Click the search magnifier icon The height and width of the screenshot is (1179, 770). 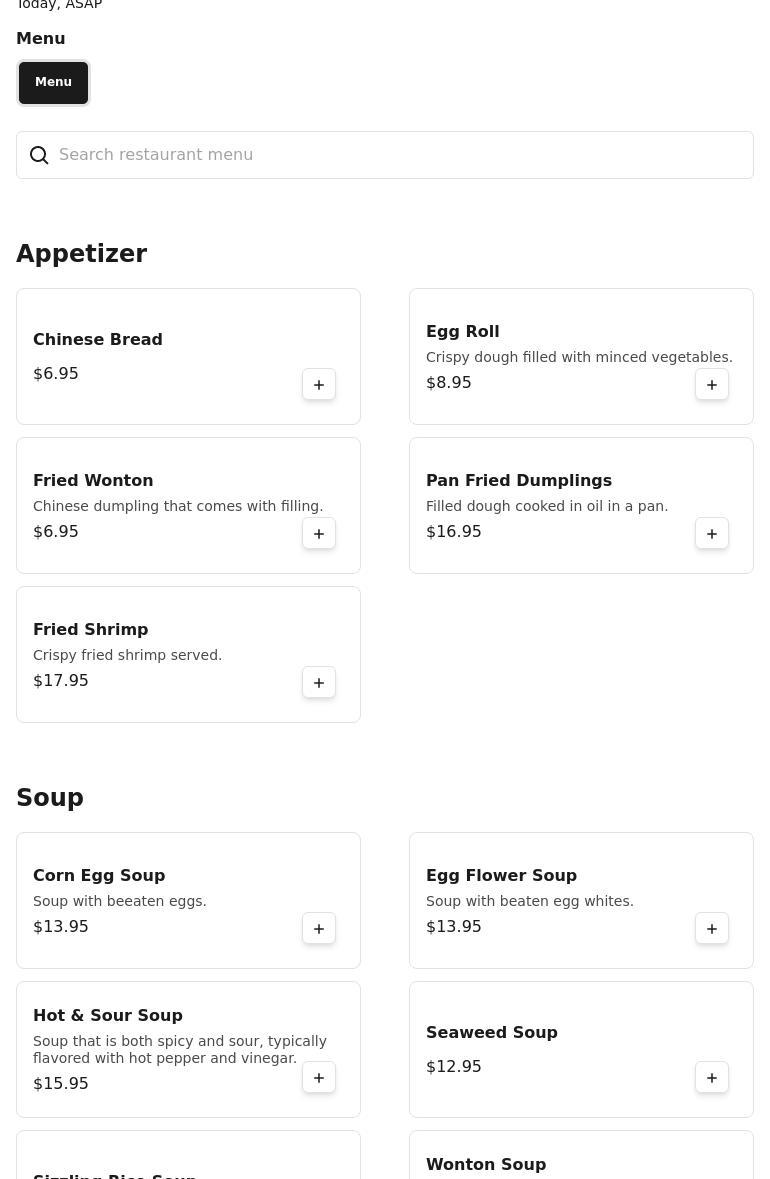pos(39,155)
